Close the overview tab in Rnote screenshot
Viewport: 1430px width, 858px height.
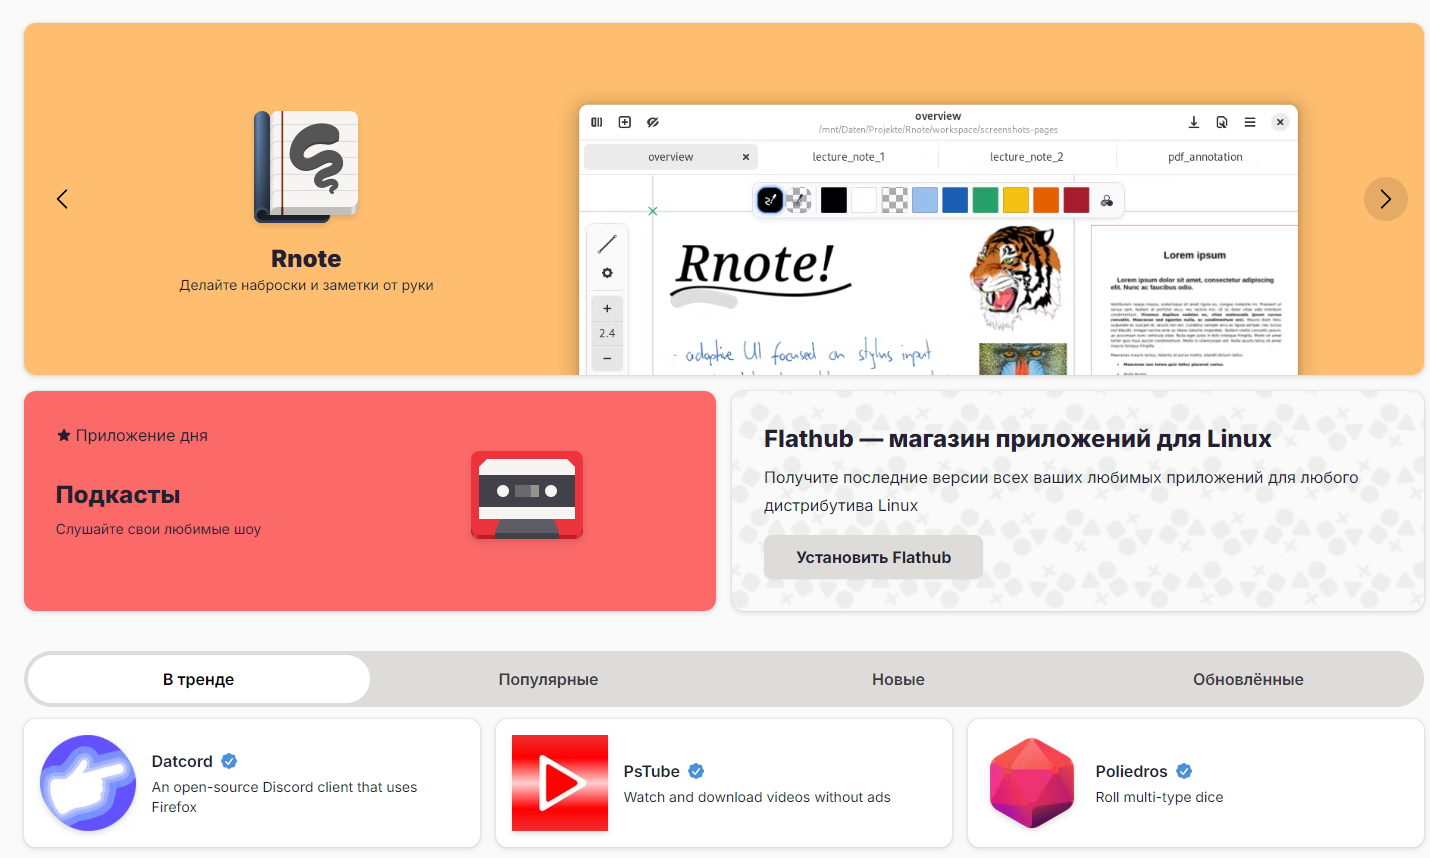tap(746, 157)
